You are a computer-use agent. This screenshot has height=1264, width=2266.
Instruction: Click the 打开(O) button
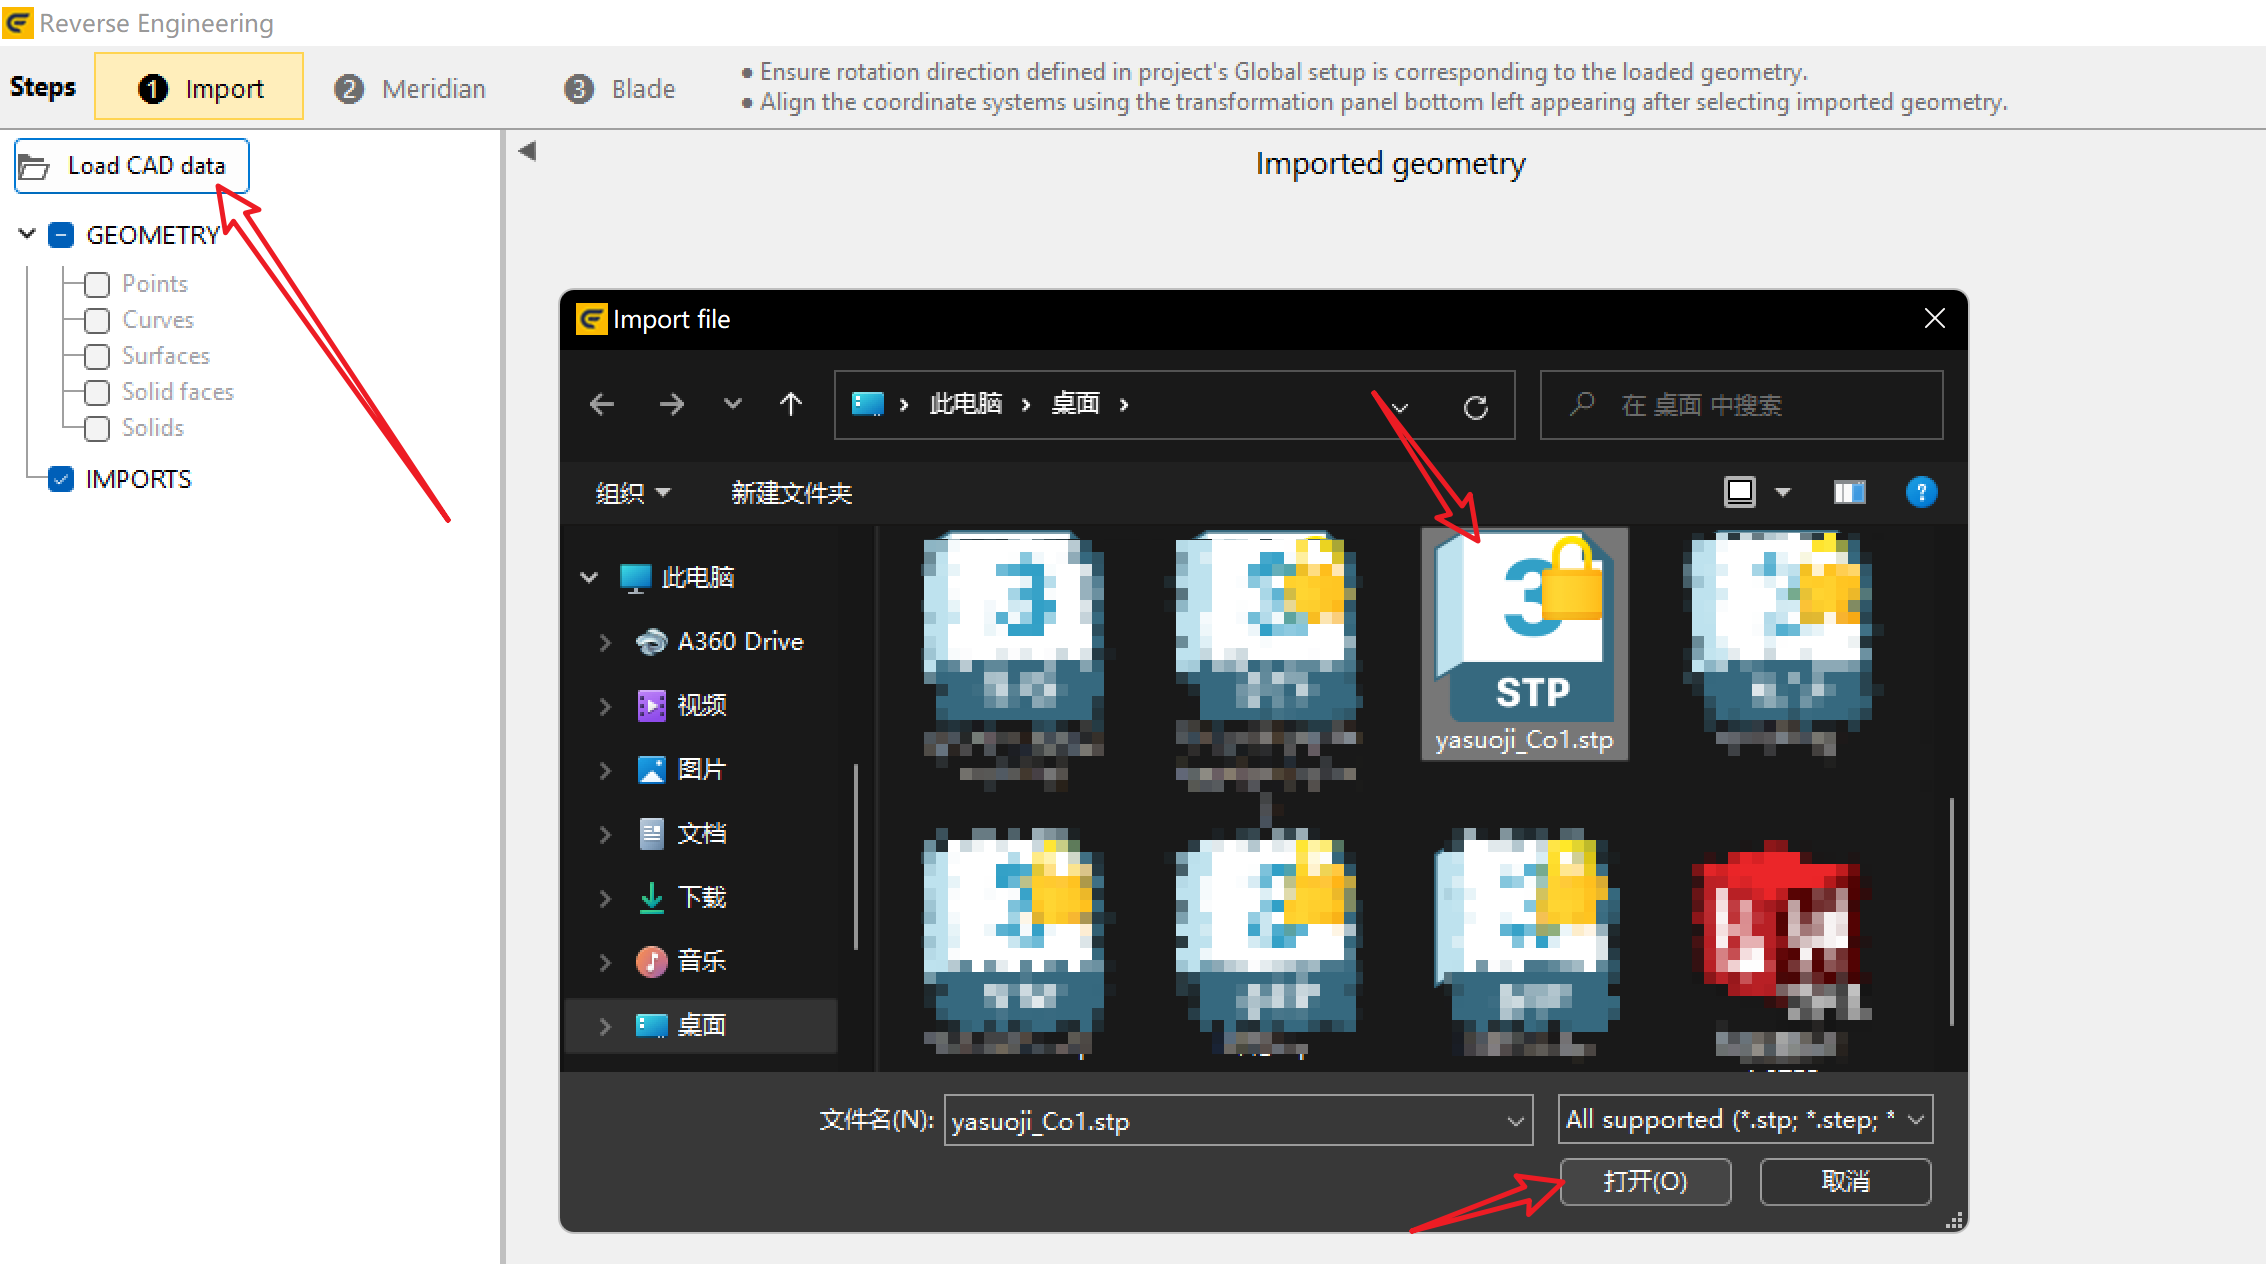1645,1181
